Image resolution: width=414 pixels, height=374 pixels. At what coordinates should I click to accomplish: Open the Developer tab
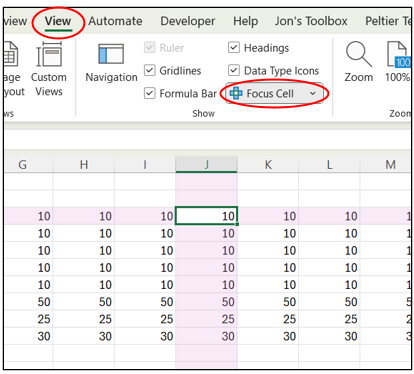click(188, 21)
